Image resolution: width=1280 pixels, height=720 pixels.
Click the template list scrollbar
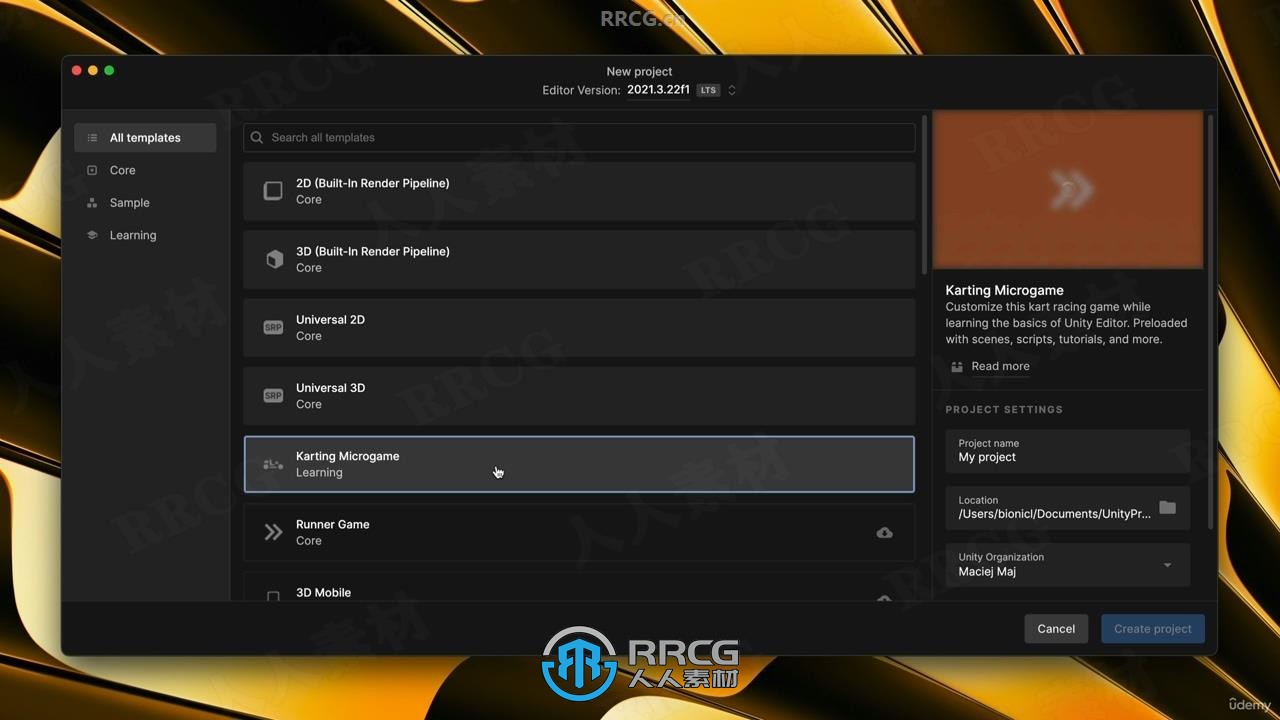tap(924, 195)
